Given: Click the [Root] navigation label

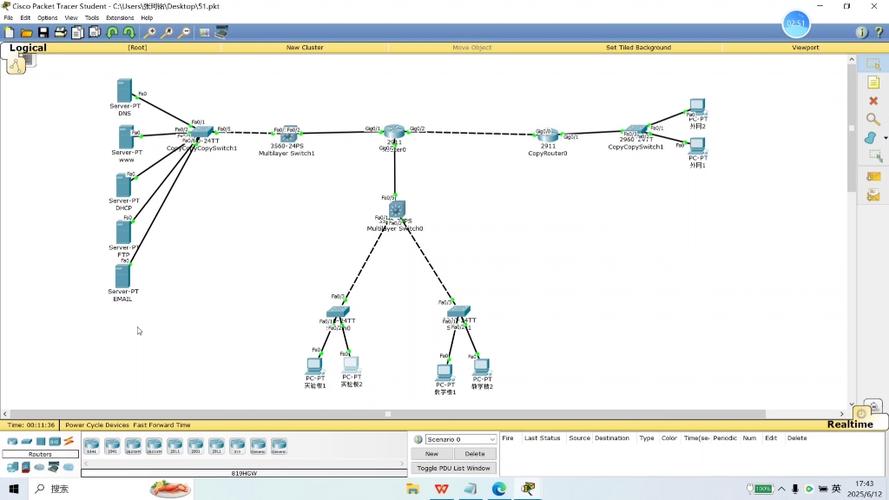Looking at the screenshot, I should pyautogui.click(x=137, y=47).
